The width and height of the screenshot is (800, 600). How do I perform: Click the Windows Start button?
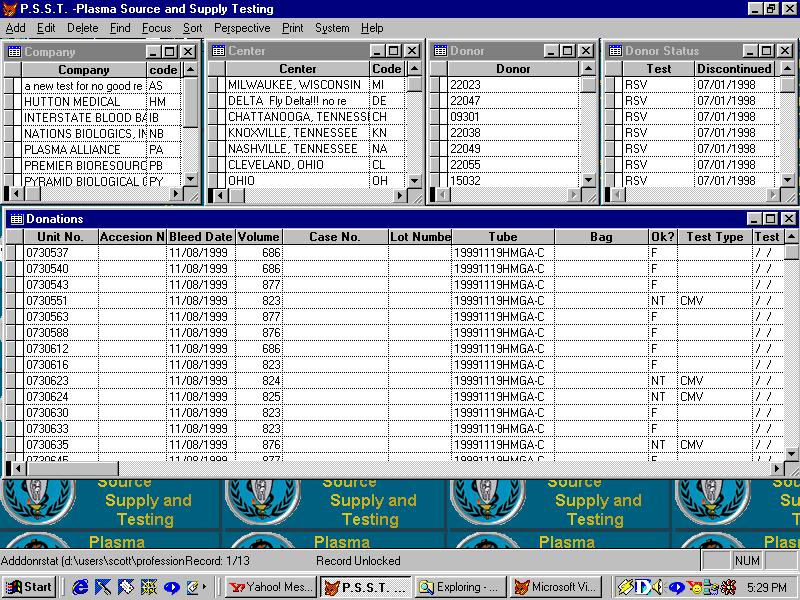pos(29,587)
